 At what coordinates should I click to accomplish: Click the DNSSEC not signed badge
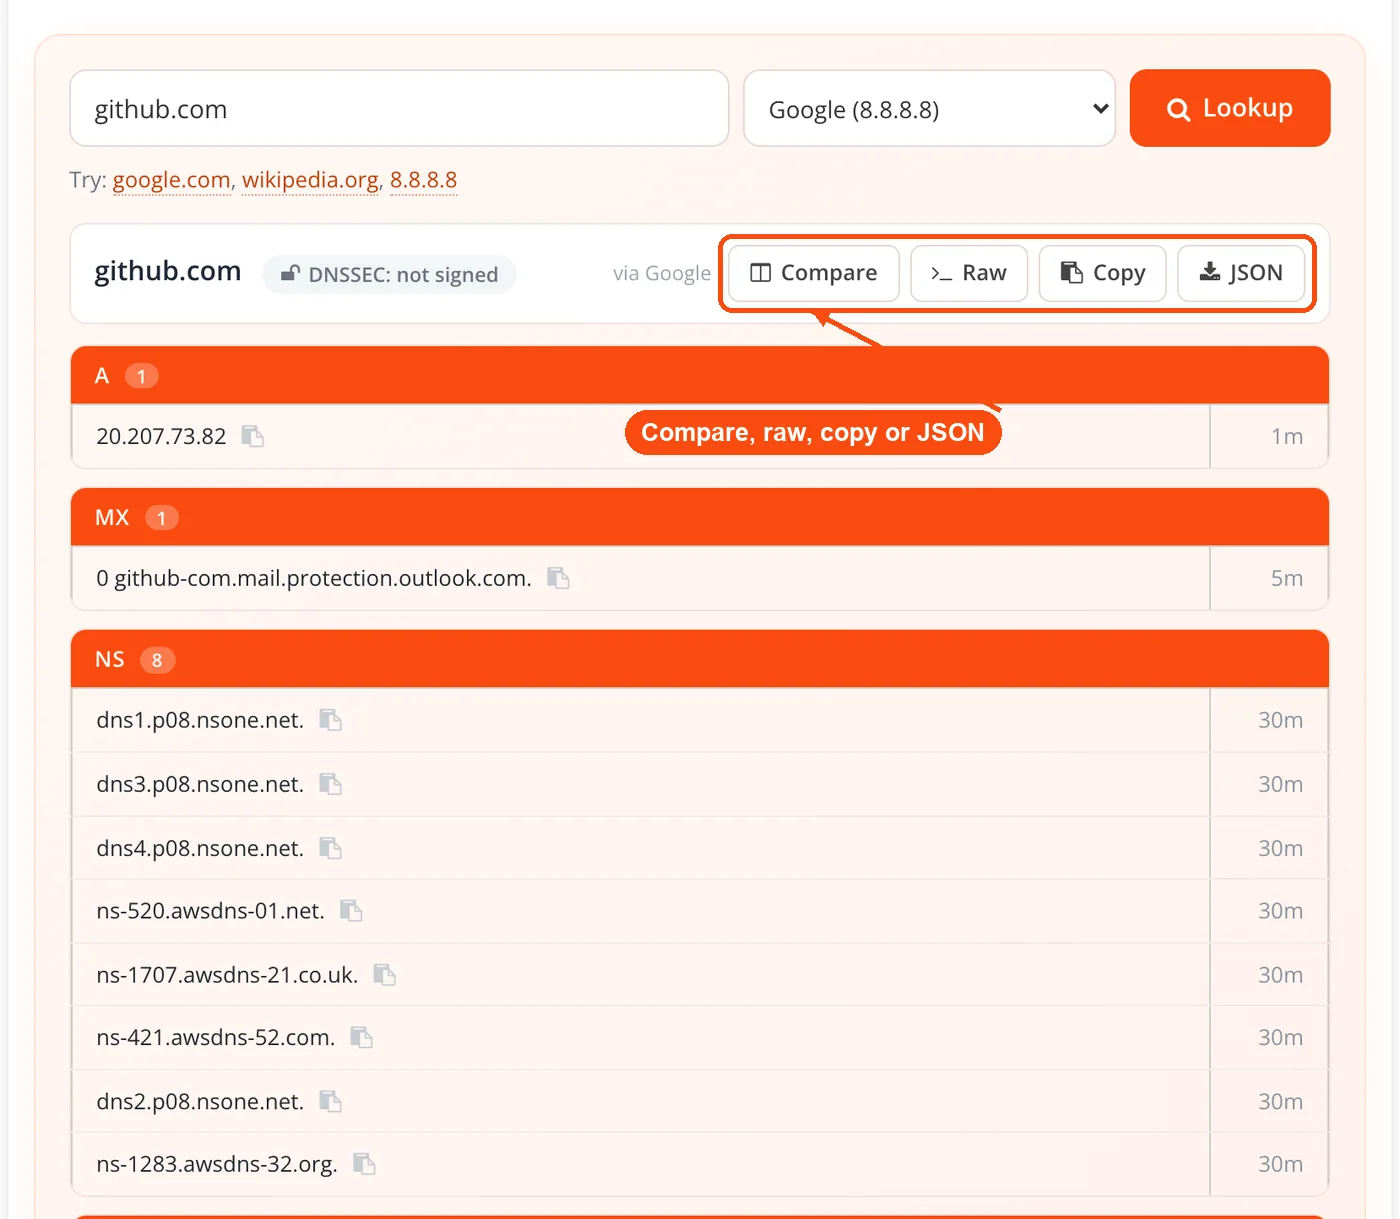click(389, 275)
